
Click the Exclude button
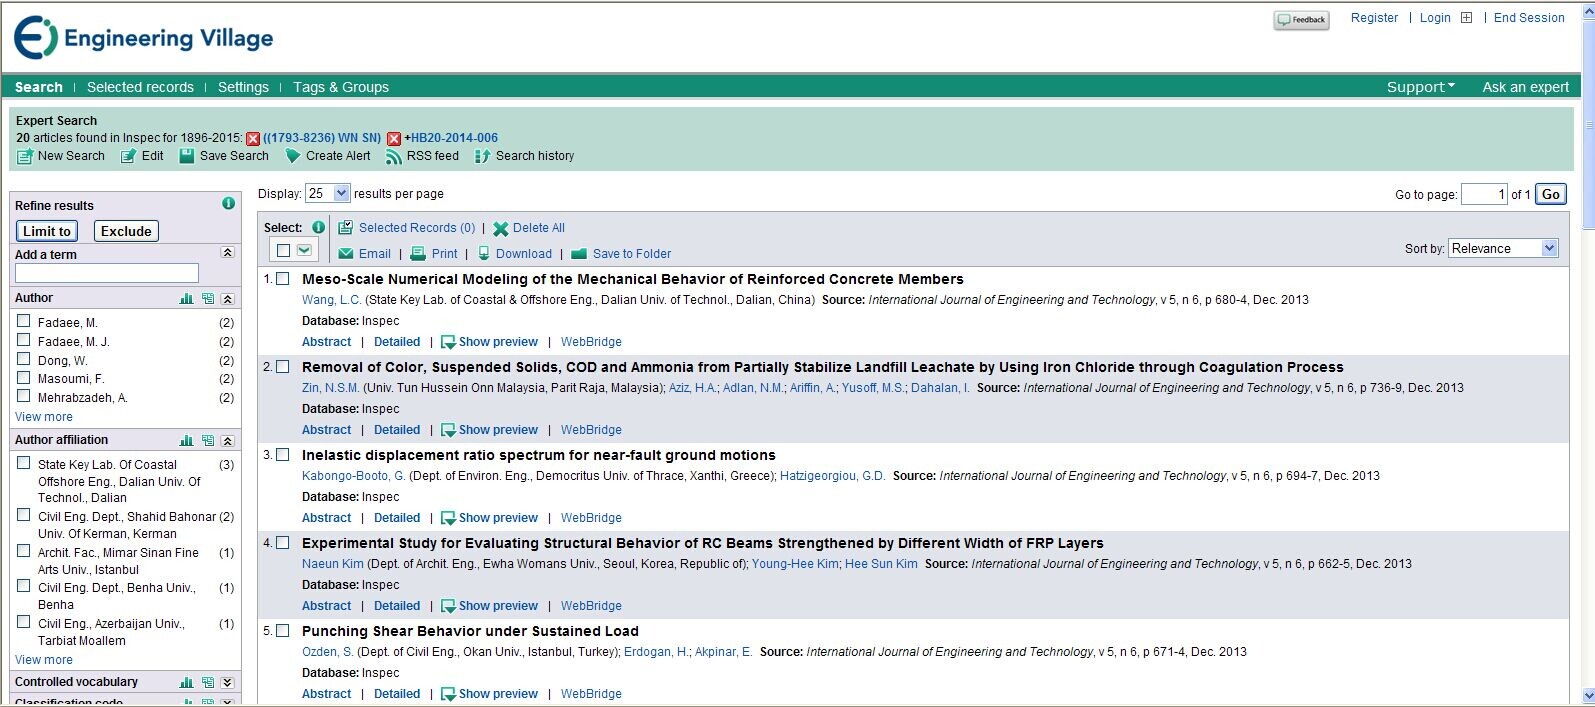126,231
